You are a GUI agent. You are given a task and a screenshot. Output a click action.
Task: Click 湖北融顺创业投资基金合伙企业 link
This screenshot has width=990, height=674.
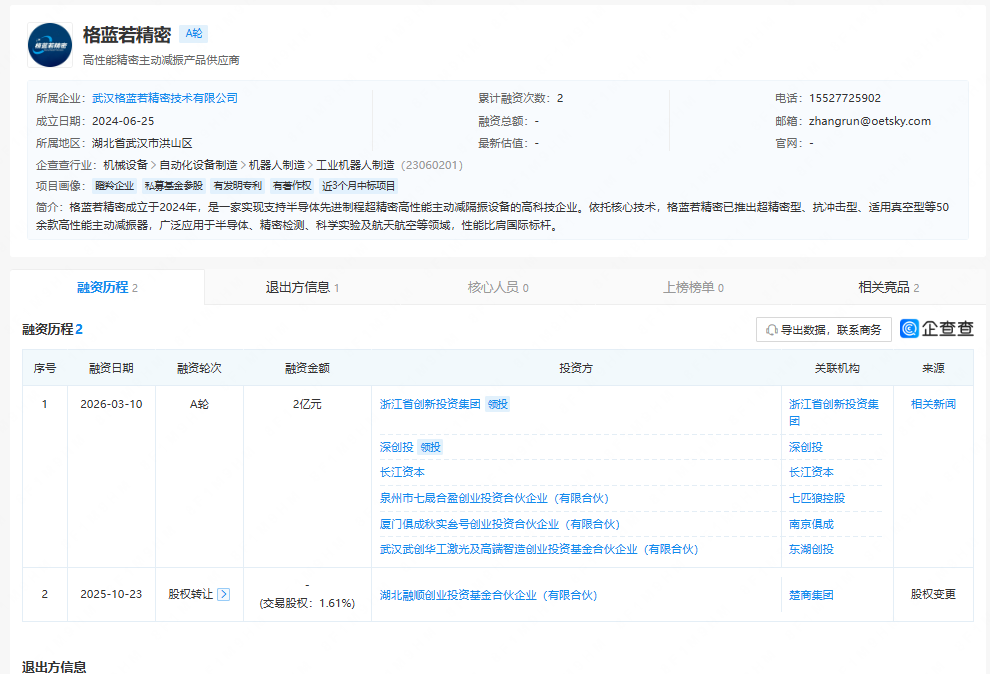click(x=488, y=595)
